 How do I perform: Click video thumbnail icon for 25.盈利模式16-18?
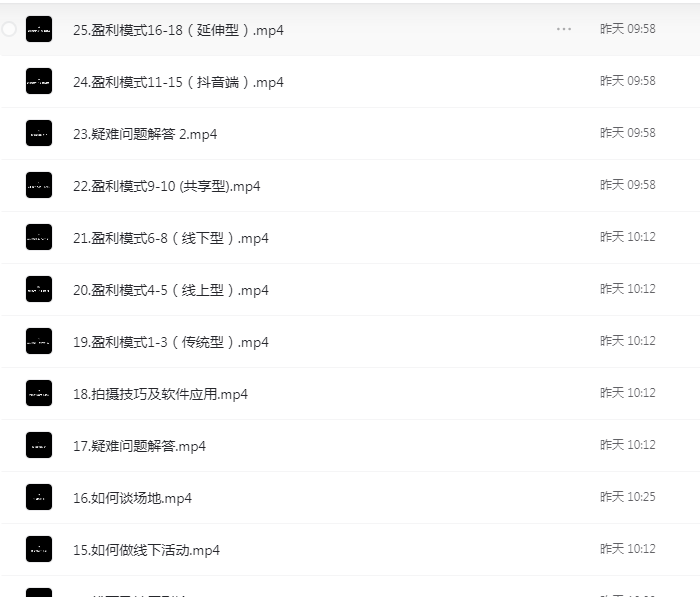pyautogui.click(x=39, y=30)
